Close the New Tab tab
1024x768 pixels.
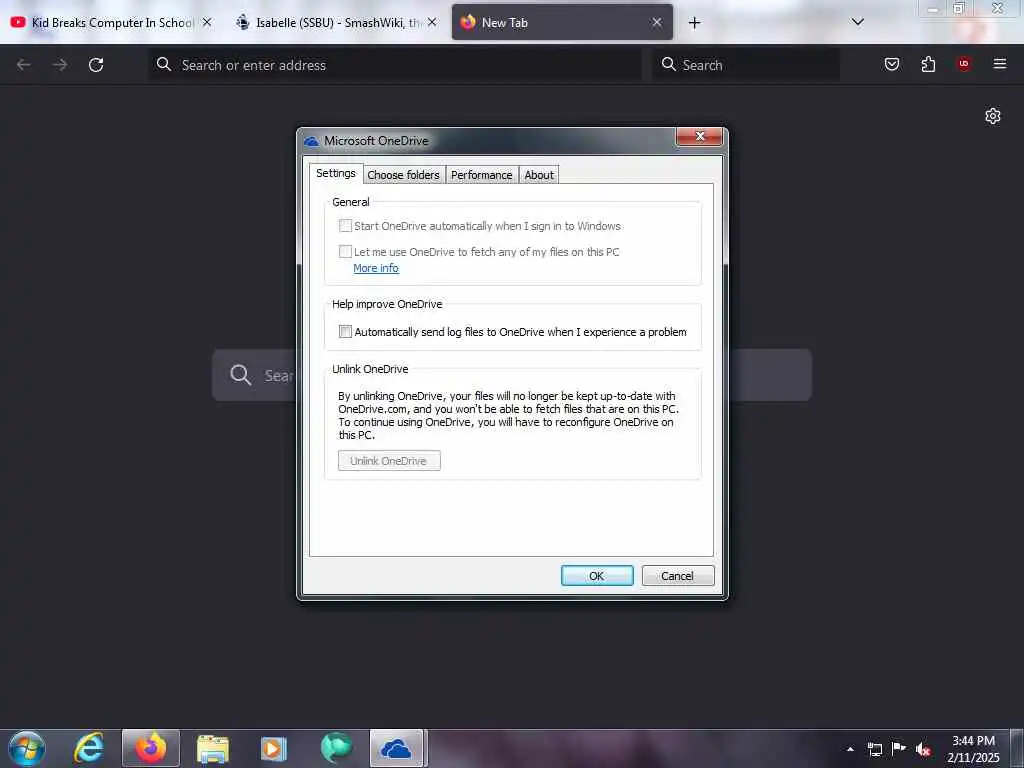point(656,22)
